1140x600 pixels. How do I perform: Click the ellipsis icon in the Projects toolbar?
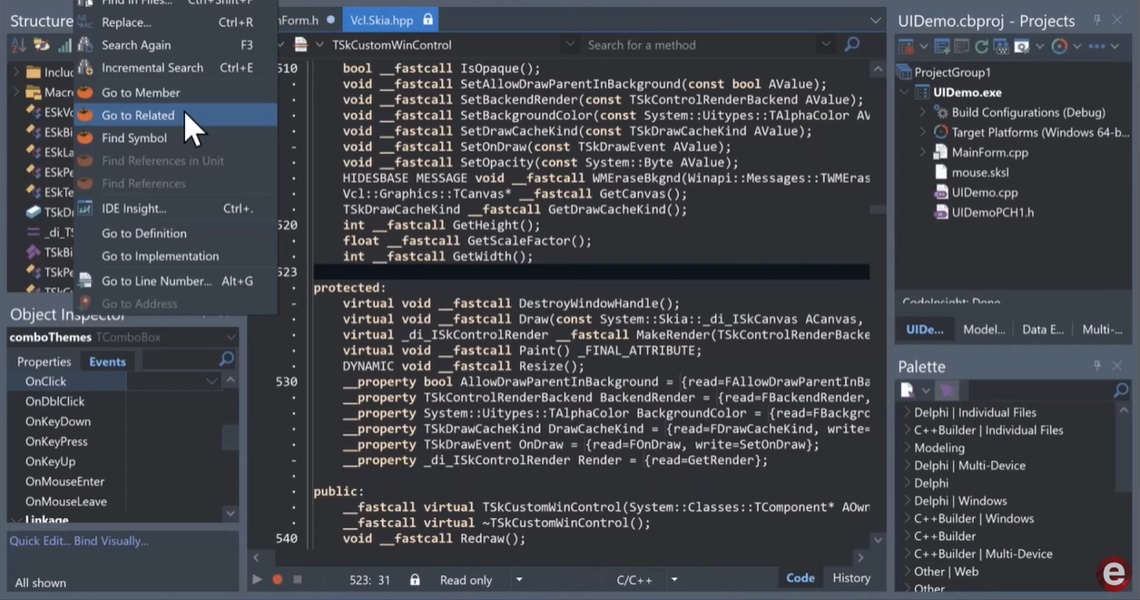[x=1097, y=47]
